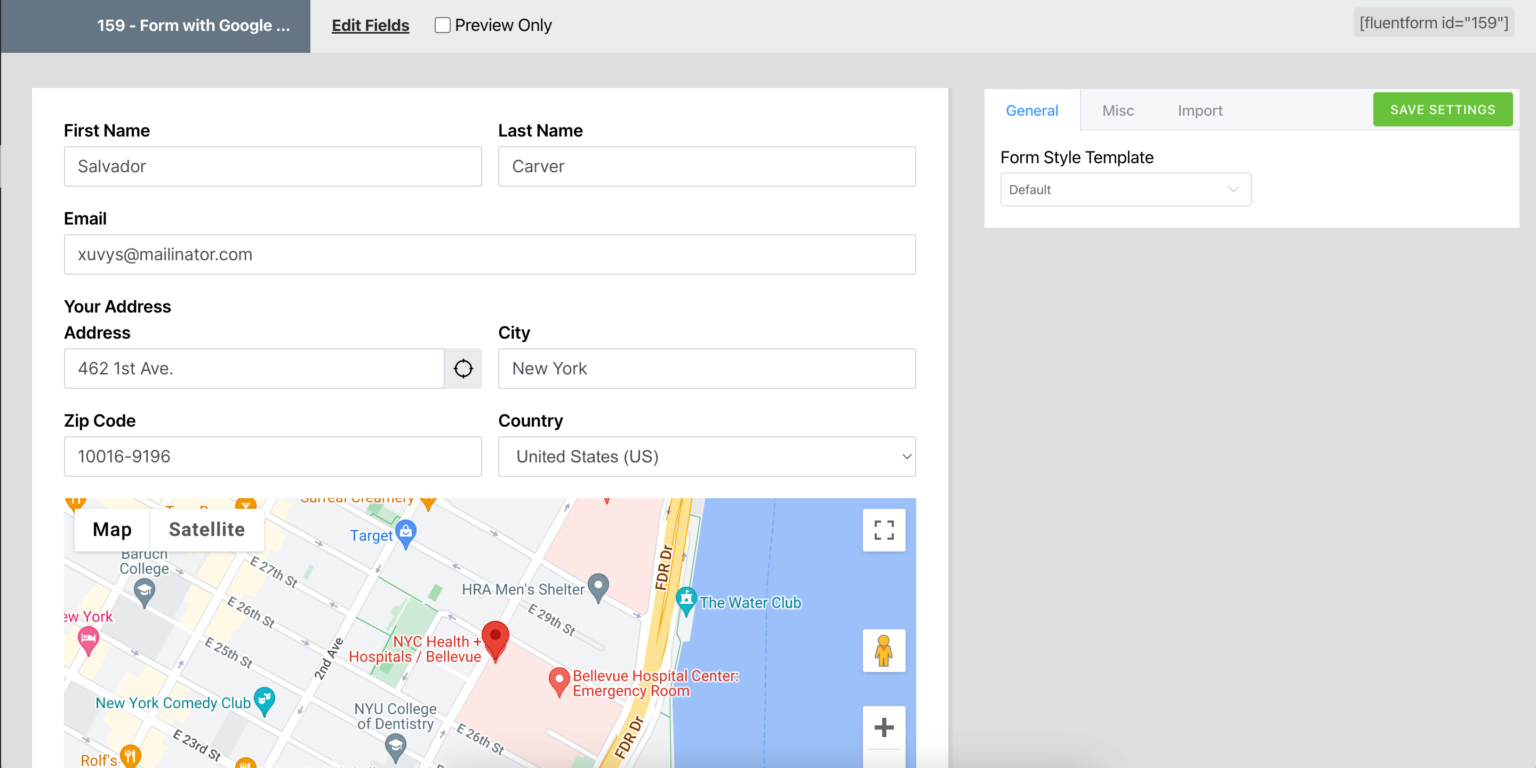Image resolution: width=1536 pixels, height=768 pixels.
Task: Select the Pegman Street View icon
Action: point(884,650)
